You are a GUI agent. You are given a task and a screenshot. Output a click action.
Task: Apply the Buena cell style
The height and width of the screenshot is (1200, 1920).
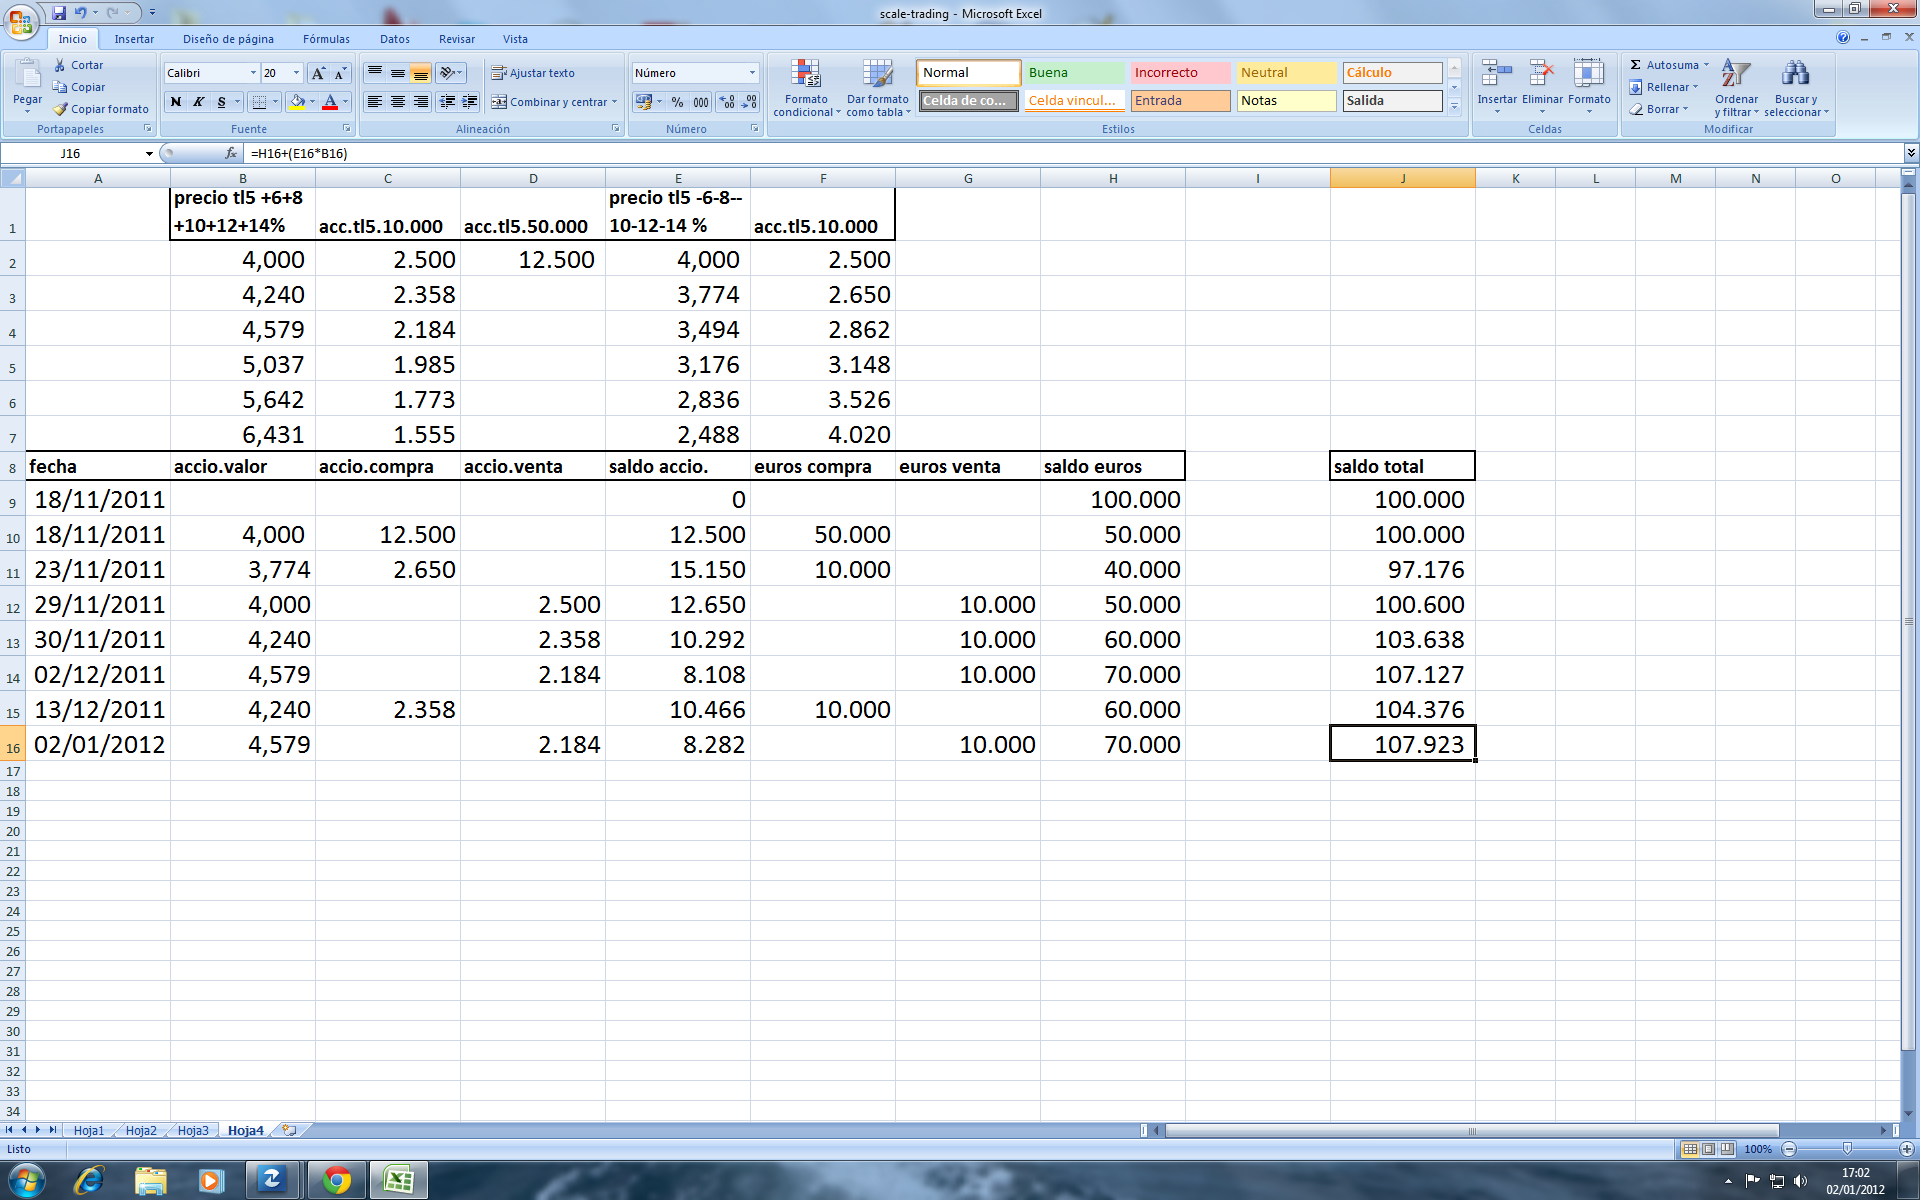1074,73
